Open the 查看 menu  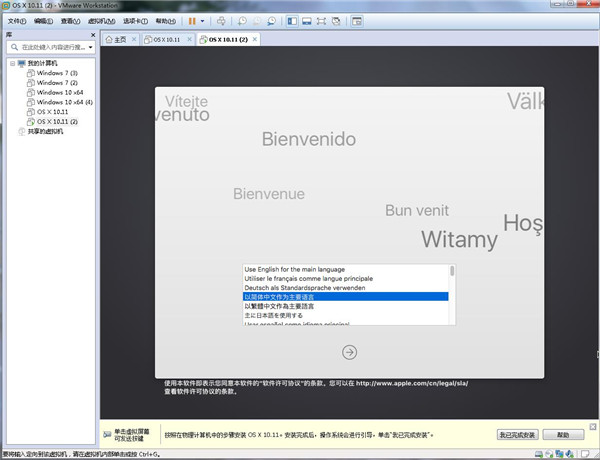click(x=70, y=21)
